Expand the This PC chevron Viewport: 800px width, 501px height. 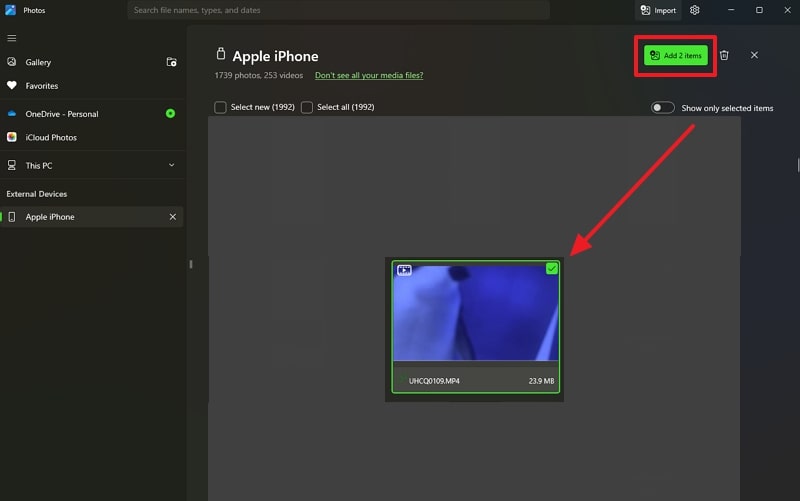[x=171, y=165]
